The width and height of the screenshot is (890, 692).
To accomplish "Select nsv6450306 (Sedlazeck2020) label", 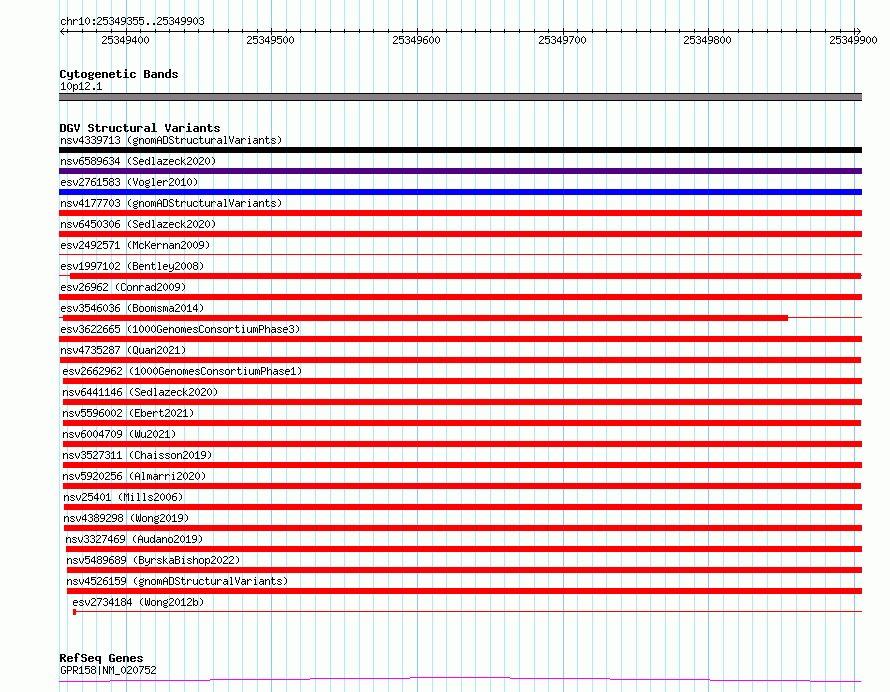I will pyautogui.click(x=138, y=224).
